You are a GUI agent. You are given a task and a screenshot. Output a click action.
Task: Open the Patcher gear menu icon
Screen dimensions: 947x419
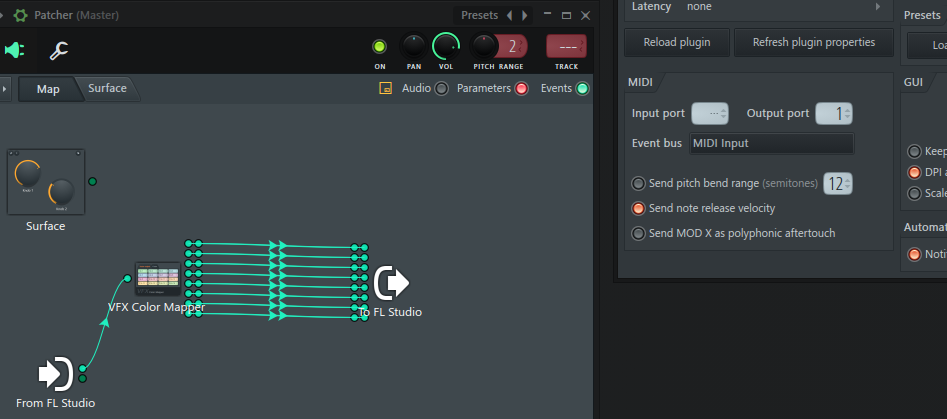[x=21, y=15]
